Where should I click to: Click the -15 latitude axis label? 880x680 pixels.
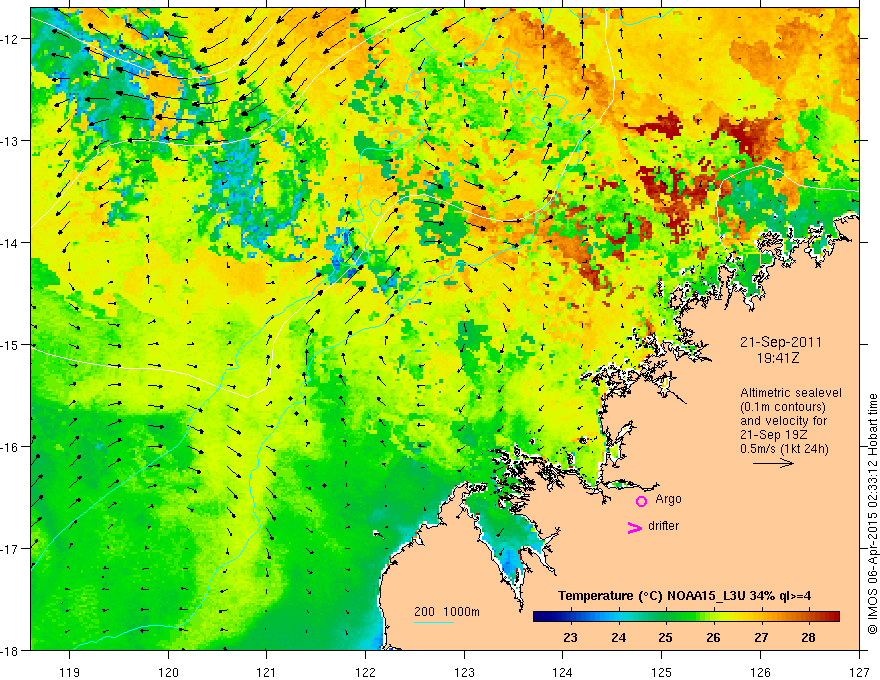(x=11, y=344)
